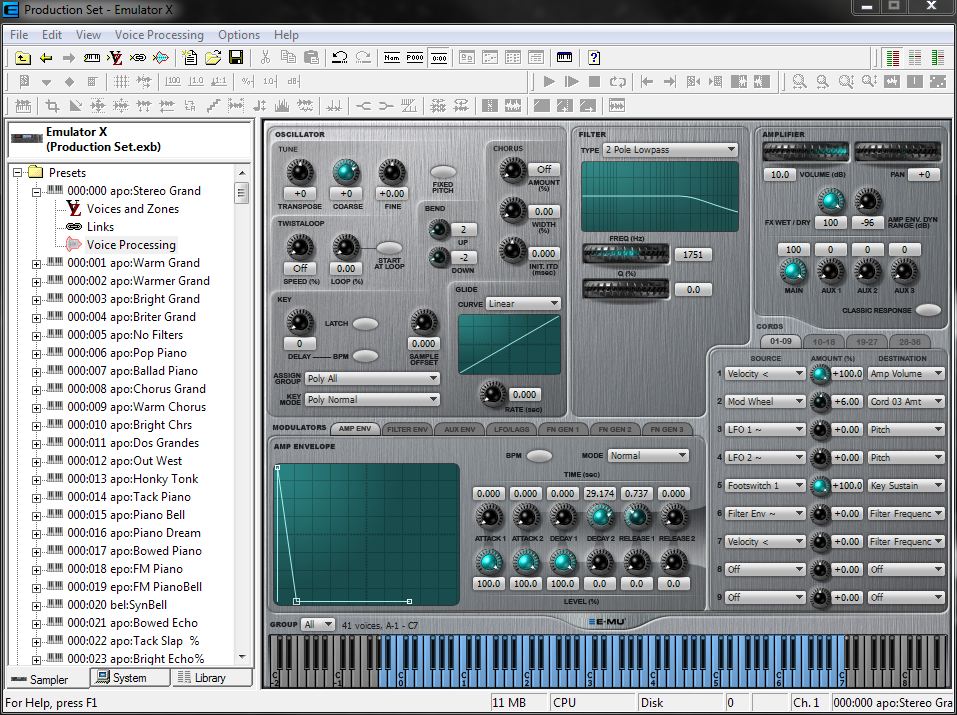Screen dimensions: 957x715
Task: Click the preset tree scroll-down arrow
Action: tap(242, 657)
